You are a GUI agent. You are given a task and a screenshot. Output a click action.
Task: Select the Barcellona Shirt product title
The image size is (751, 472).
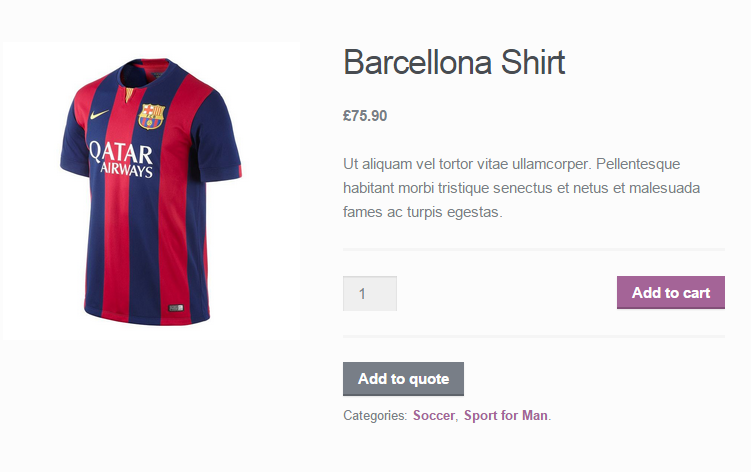454,63
